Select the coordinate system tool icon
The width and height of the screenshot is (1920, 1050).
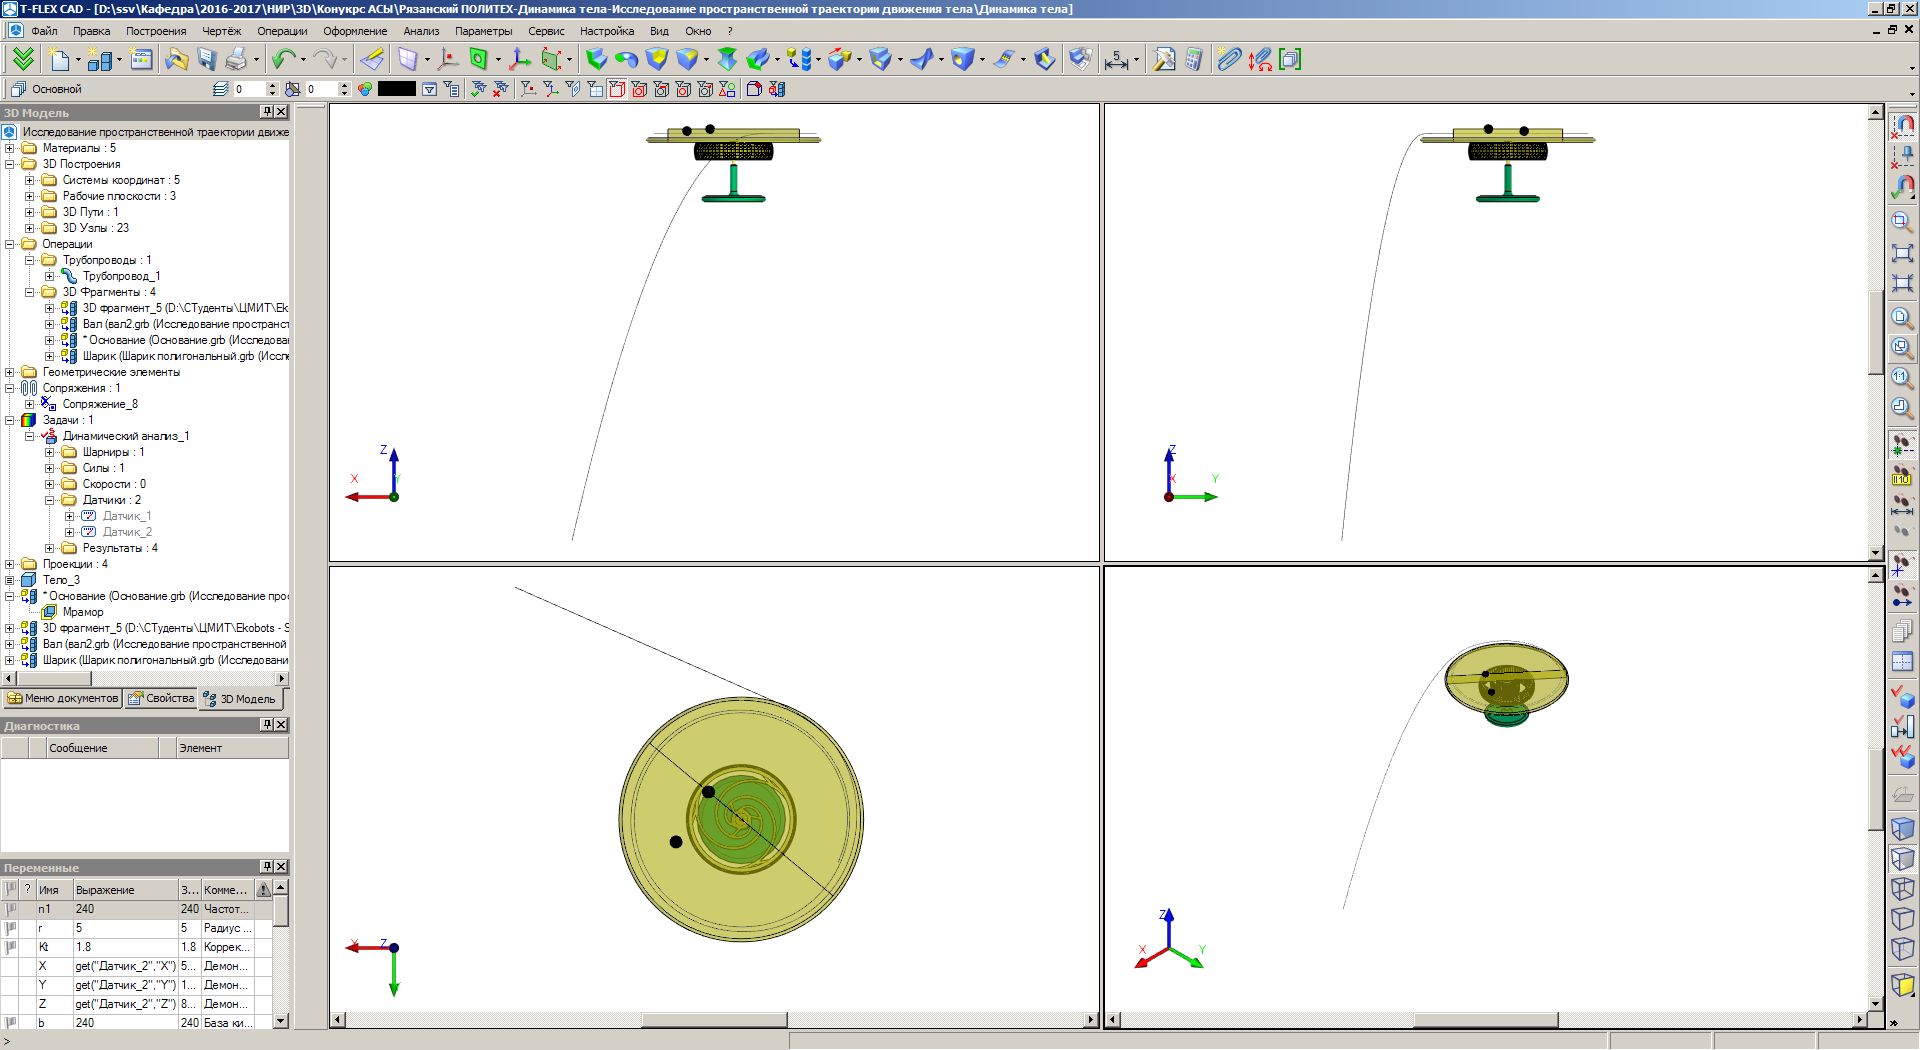[x=520, y=59]
